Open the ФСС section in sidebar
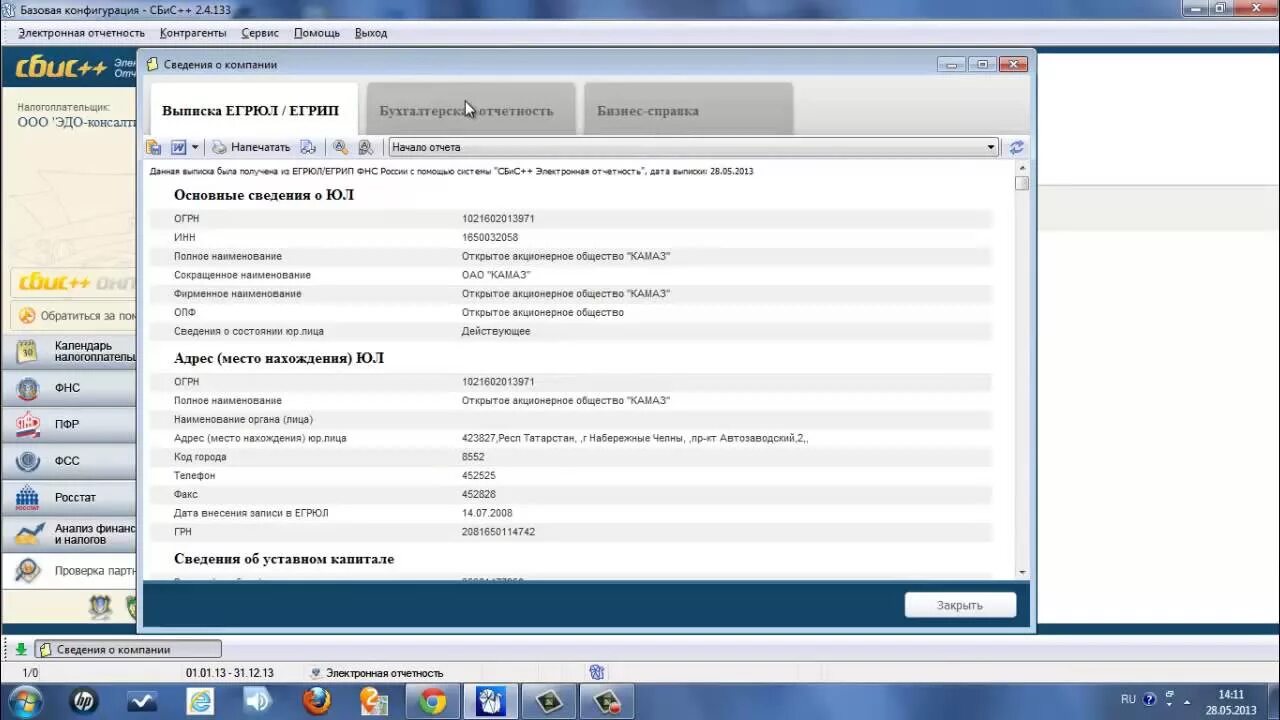The width and height of the screenshot is (1280, 720). click(70, 461)
